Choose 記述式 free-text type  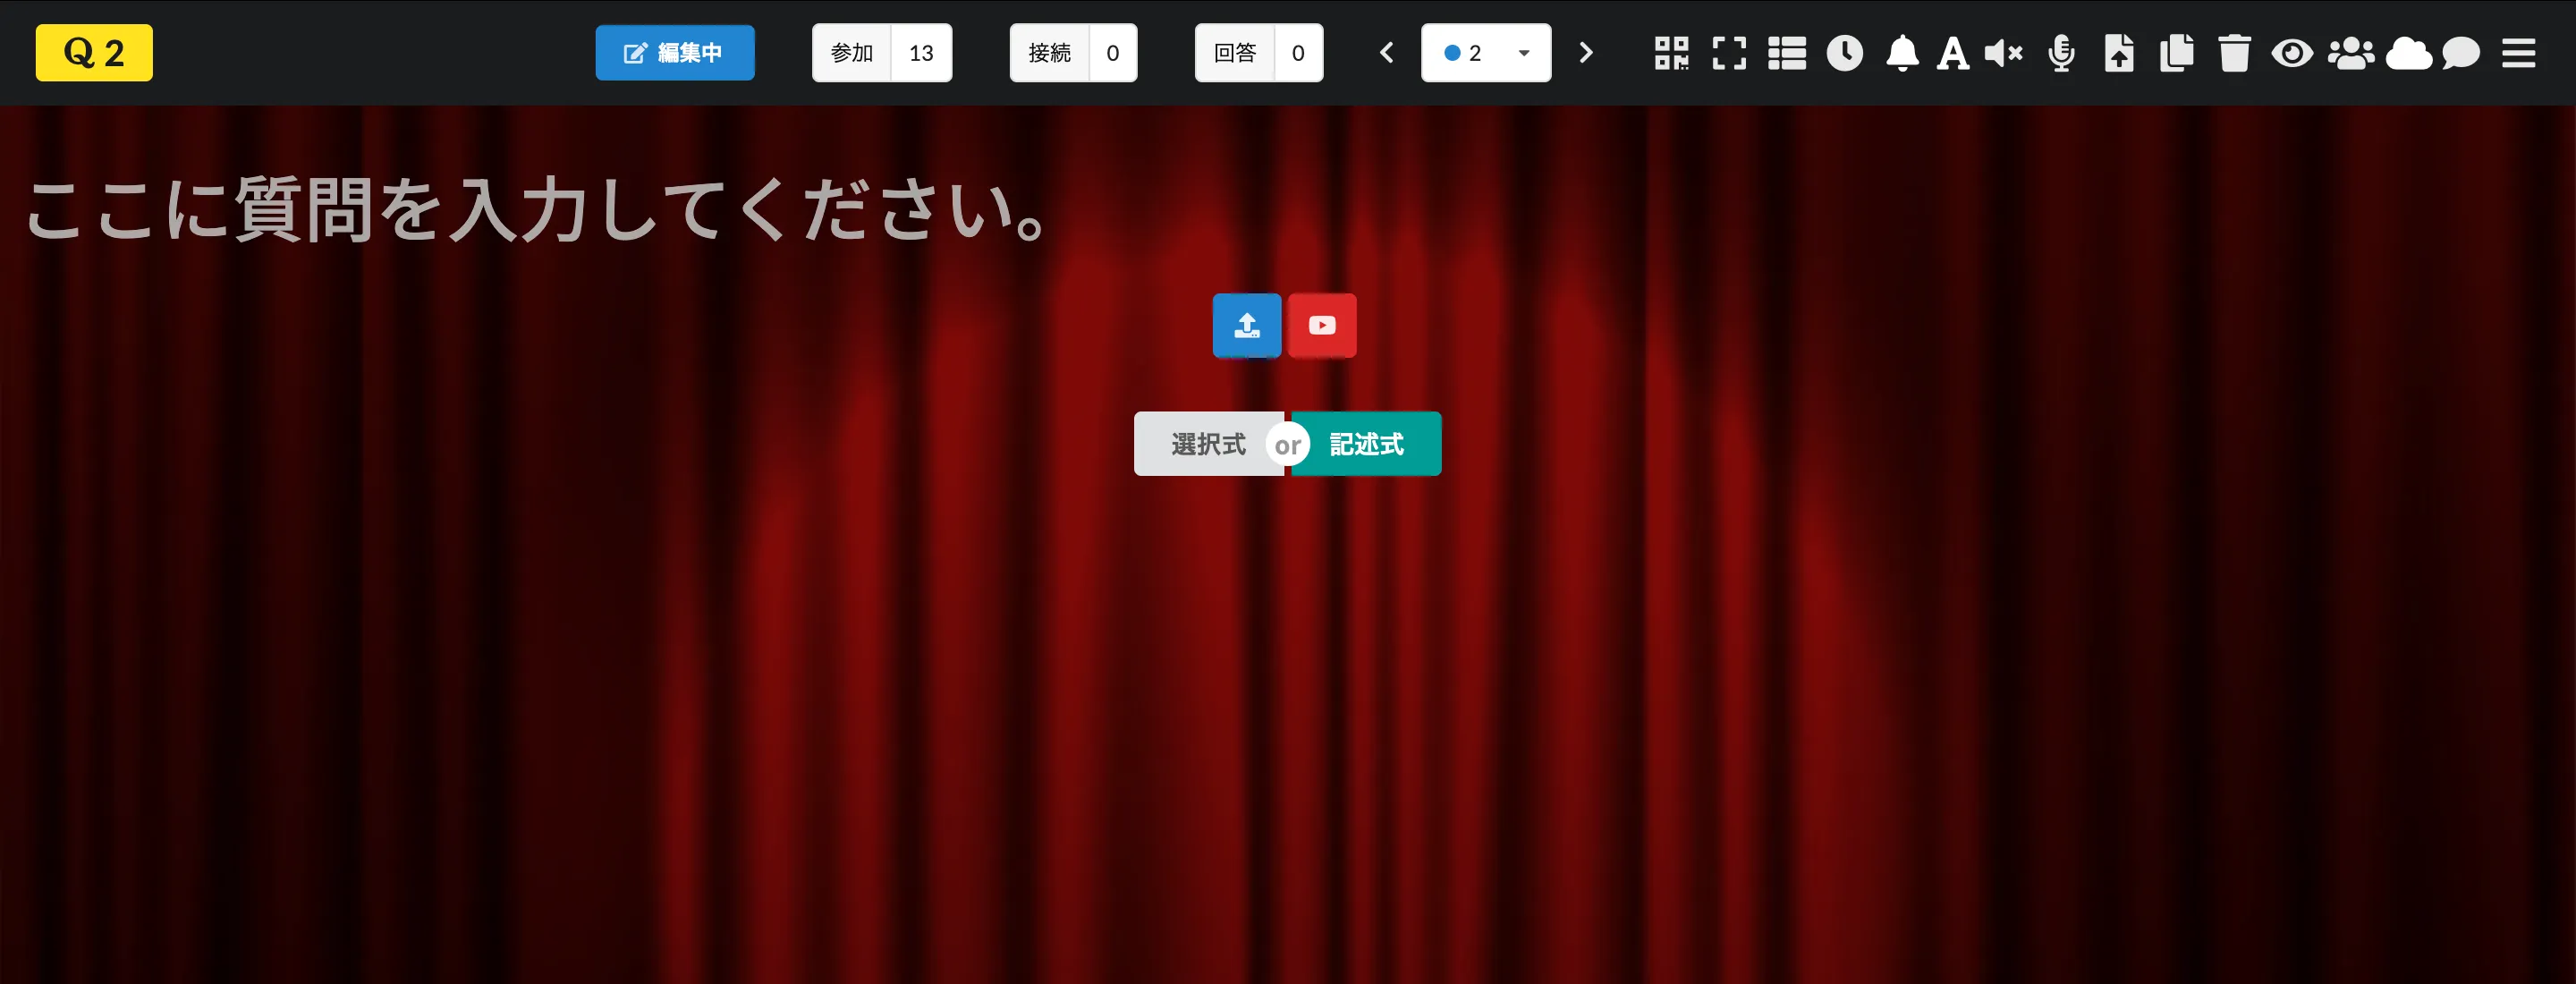[1366, 444]
